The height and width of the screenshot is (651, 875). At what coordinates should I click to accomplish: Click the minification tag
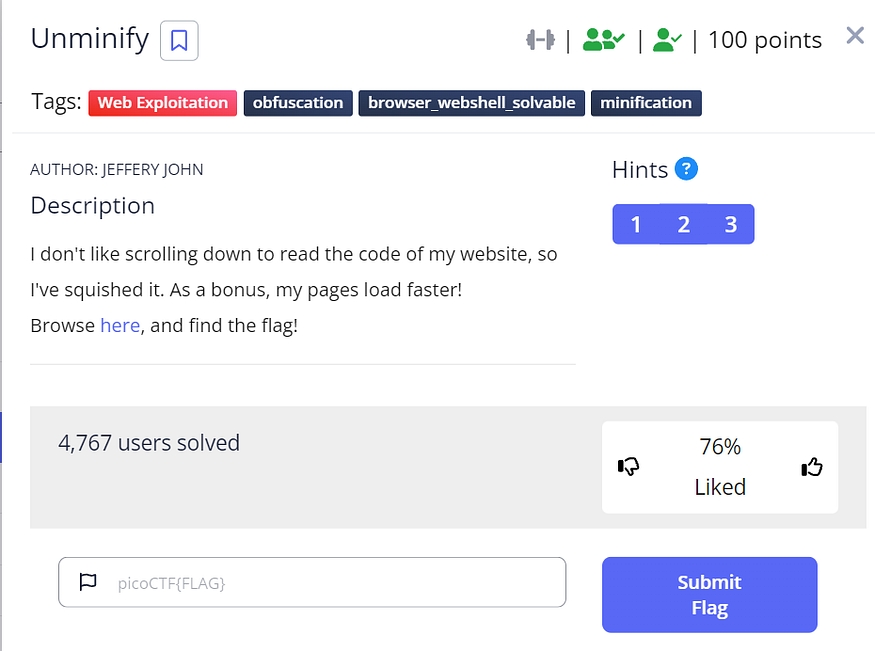pyautogui.click(x=646, y=103)
